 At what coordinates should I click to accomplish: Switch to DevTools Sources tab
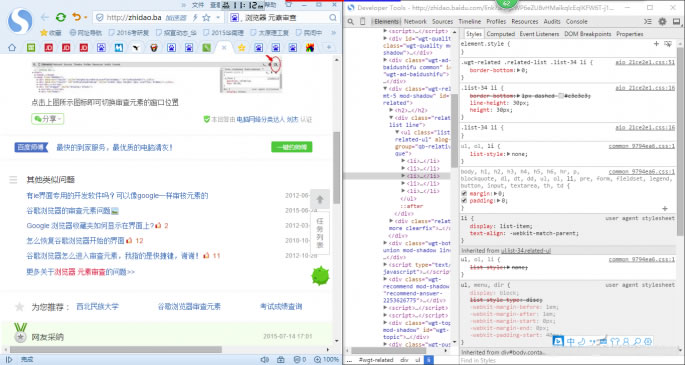coord(443,21)
